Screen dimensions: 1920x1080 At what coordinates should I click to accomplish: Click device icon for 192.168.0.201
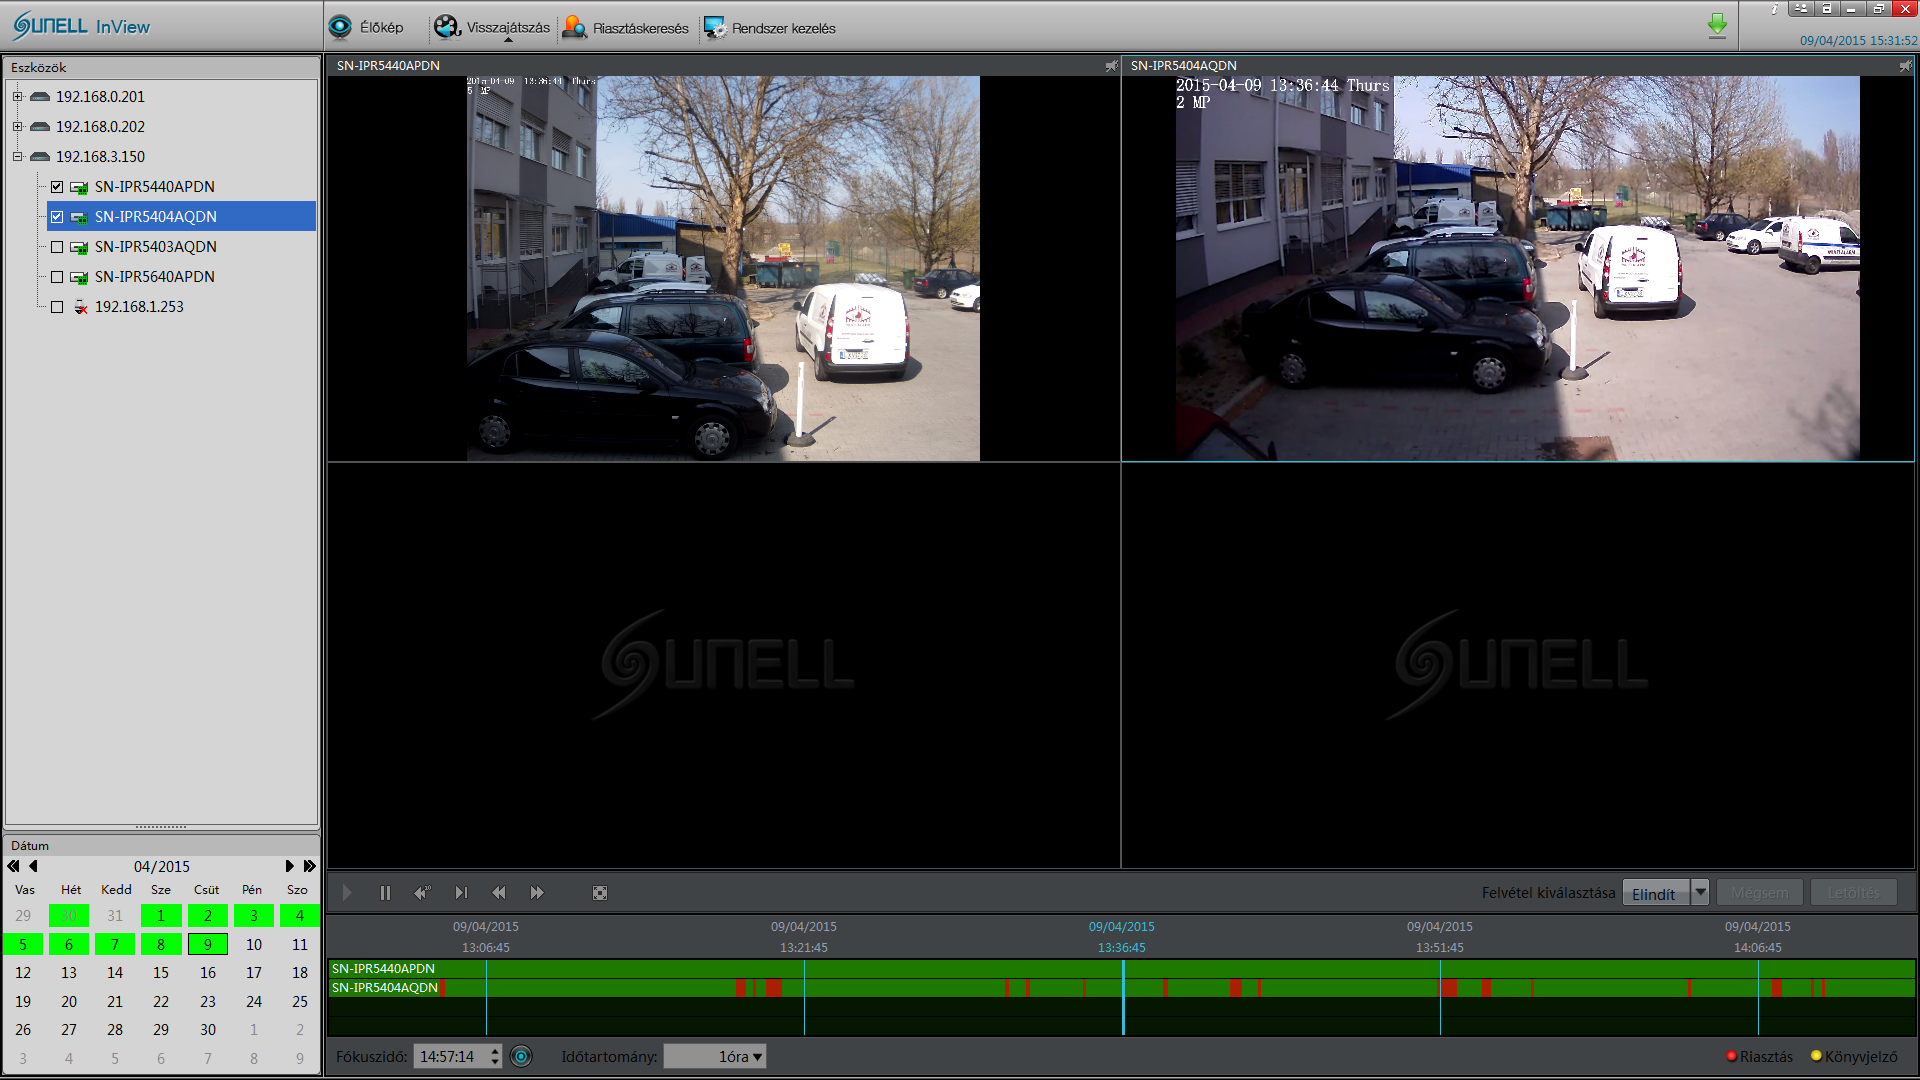tap(40, 97)
